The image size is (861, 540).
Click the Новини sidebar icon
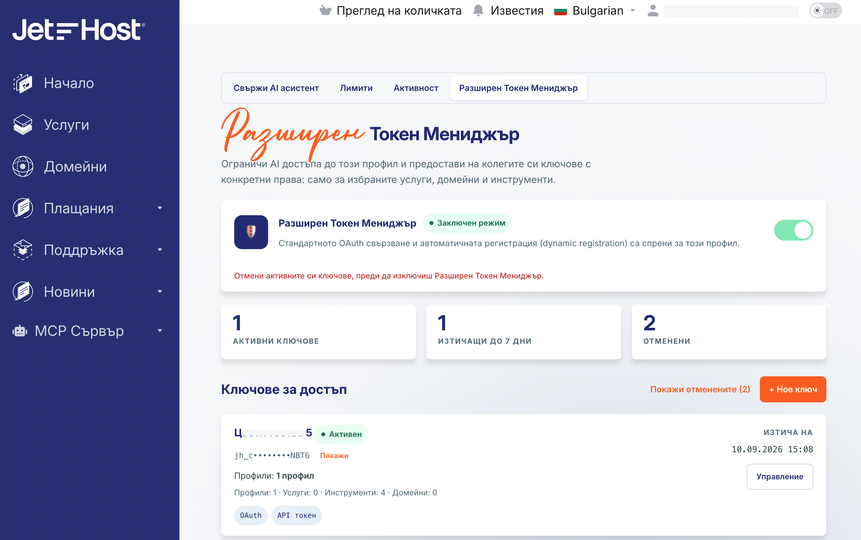(23, 292)
